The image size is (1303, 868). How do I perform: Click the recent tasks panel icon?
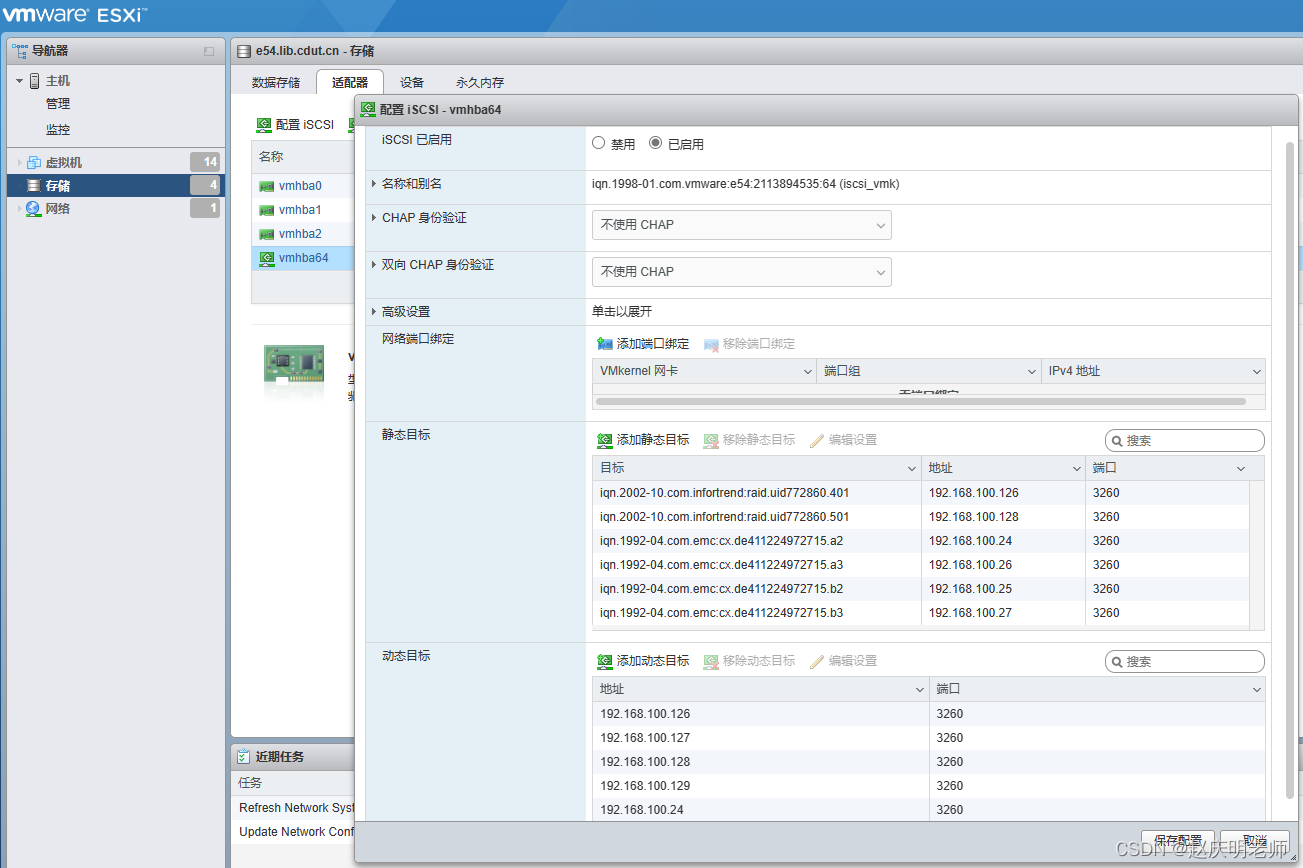243,756
